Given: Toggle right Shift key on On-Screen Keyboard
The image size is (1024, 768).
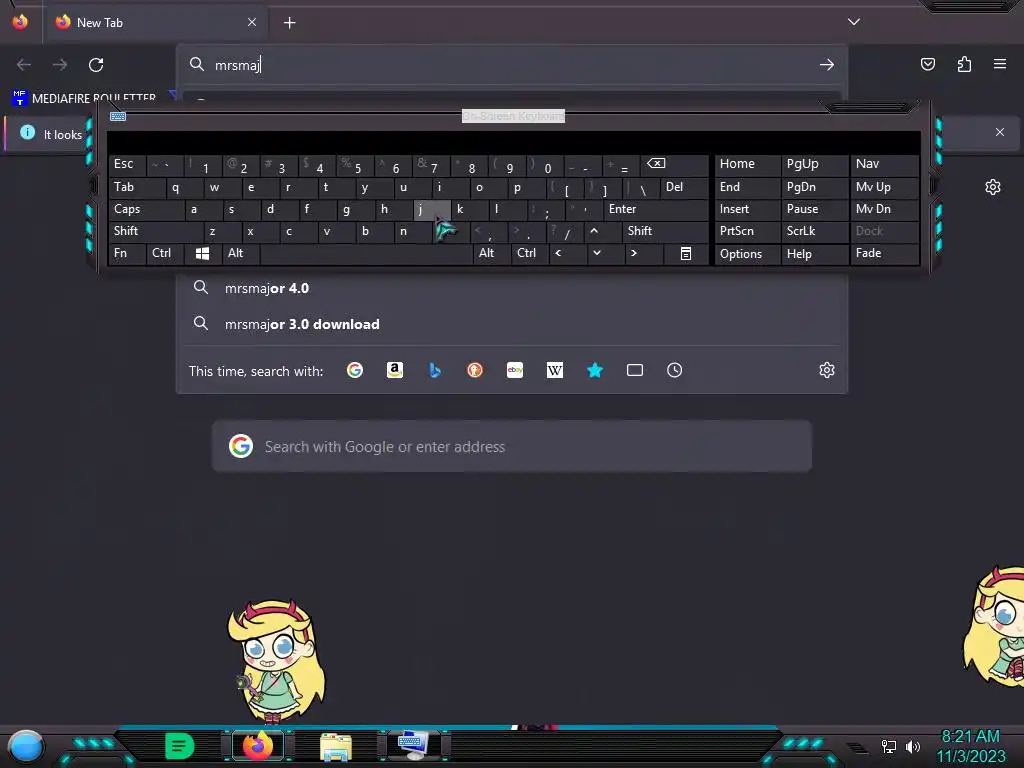Looking at the screenshot, I should pos(665,231).
